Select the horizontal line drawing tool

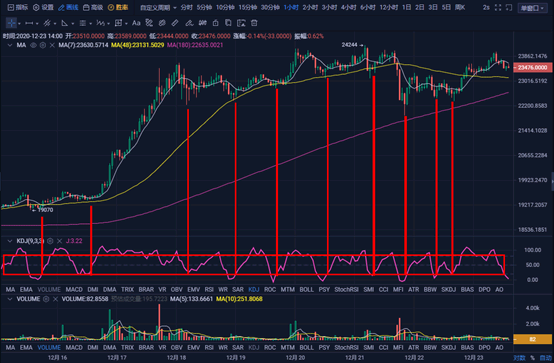coord(29,23)
